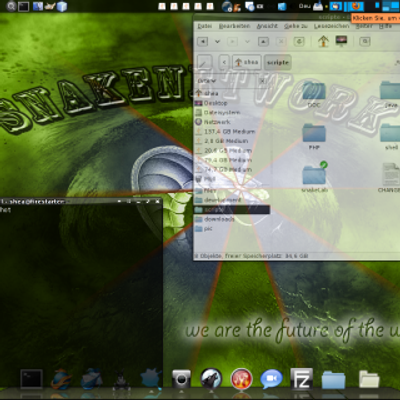The image size is (400, 400).
Task: Select the Doc folder icon
Action: 314,90
